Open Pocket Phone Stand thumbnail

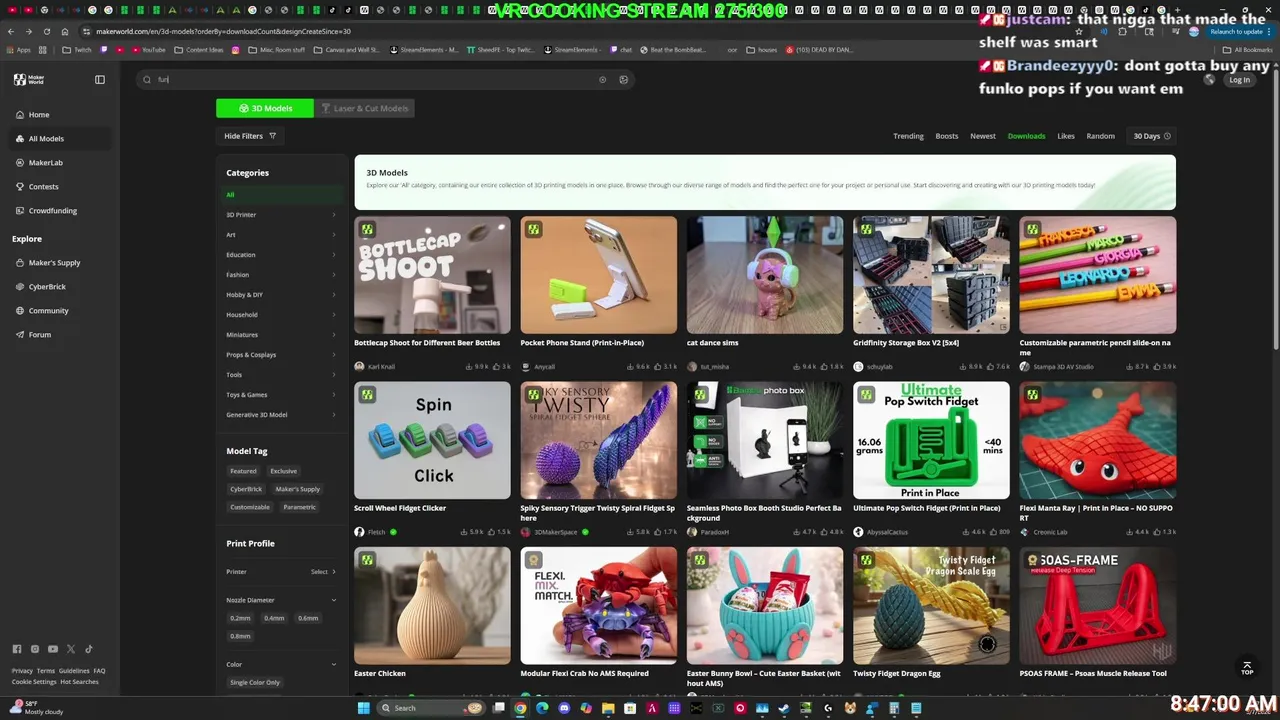pos(598,275)
